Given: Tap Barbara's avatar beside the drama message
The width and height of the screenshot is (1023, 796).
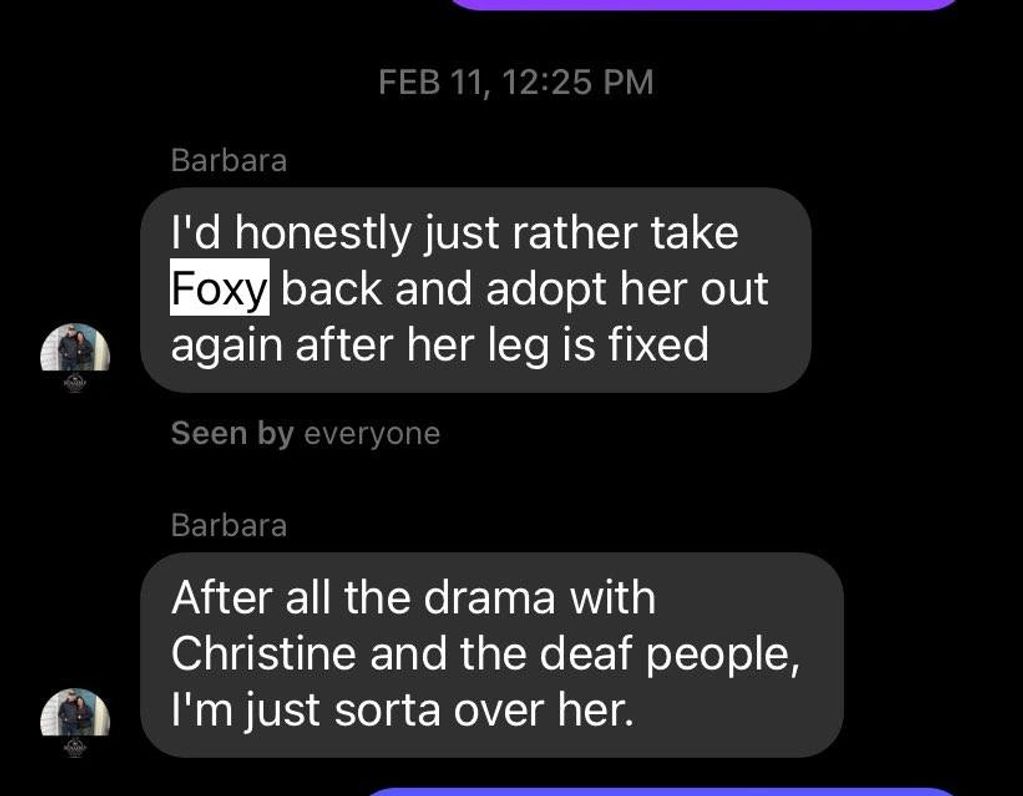Looking at the screenshot, I should tap(75, 711).
